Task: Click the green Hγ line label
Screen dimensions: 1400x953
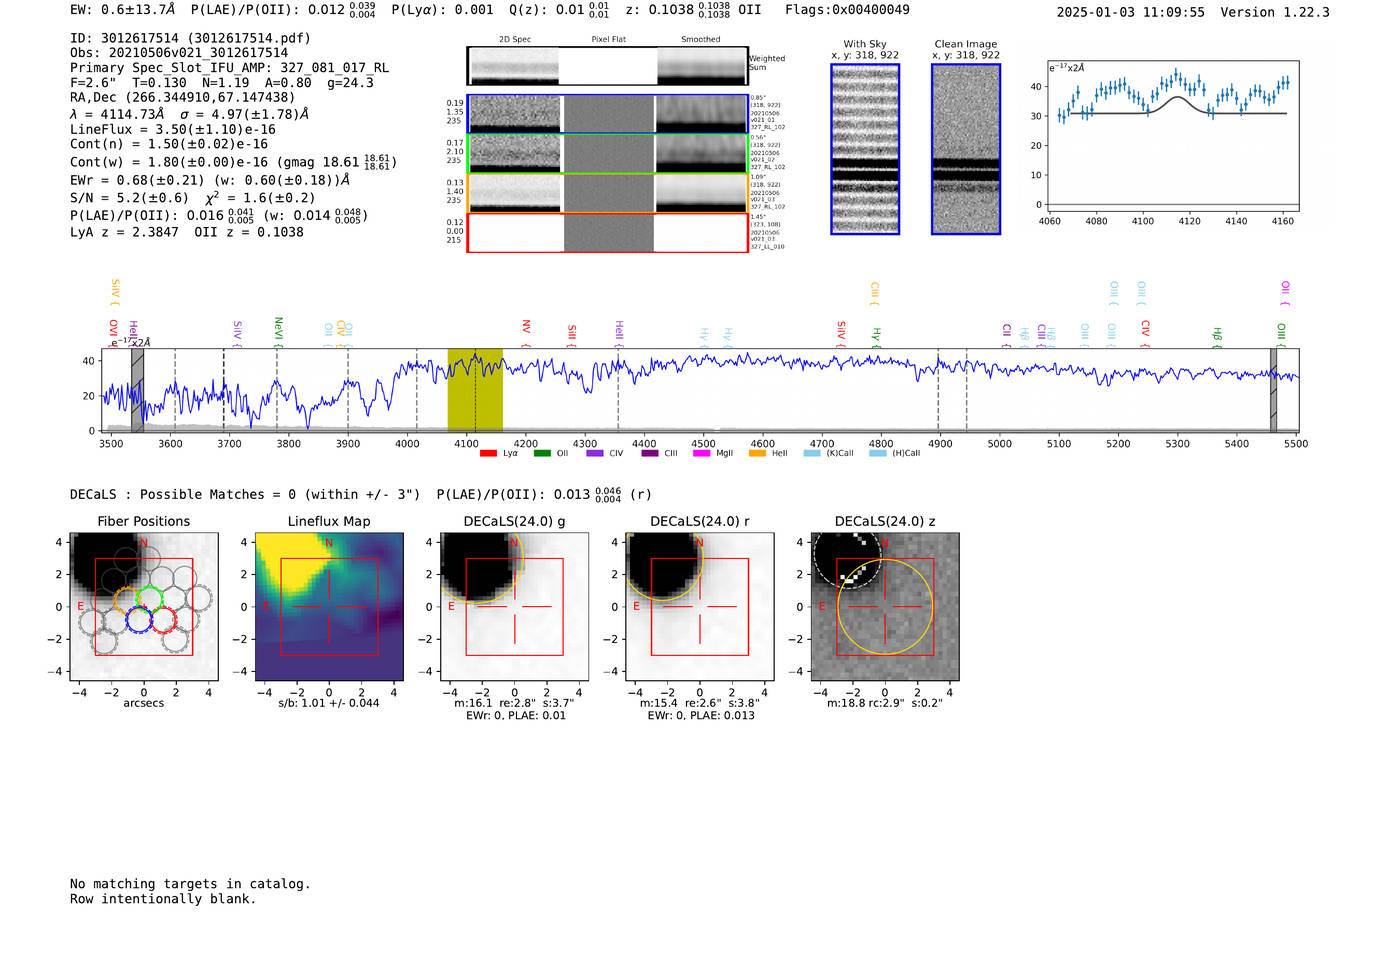Action: coord(877,336)
